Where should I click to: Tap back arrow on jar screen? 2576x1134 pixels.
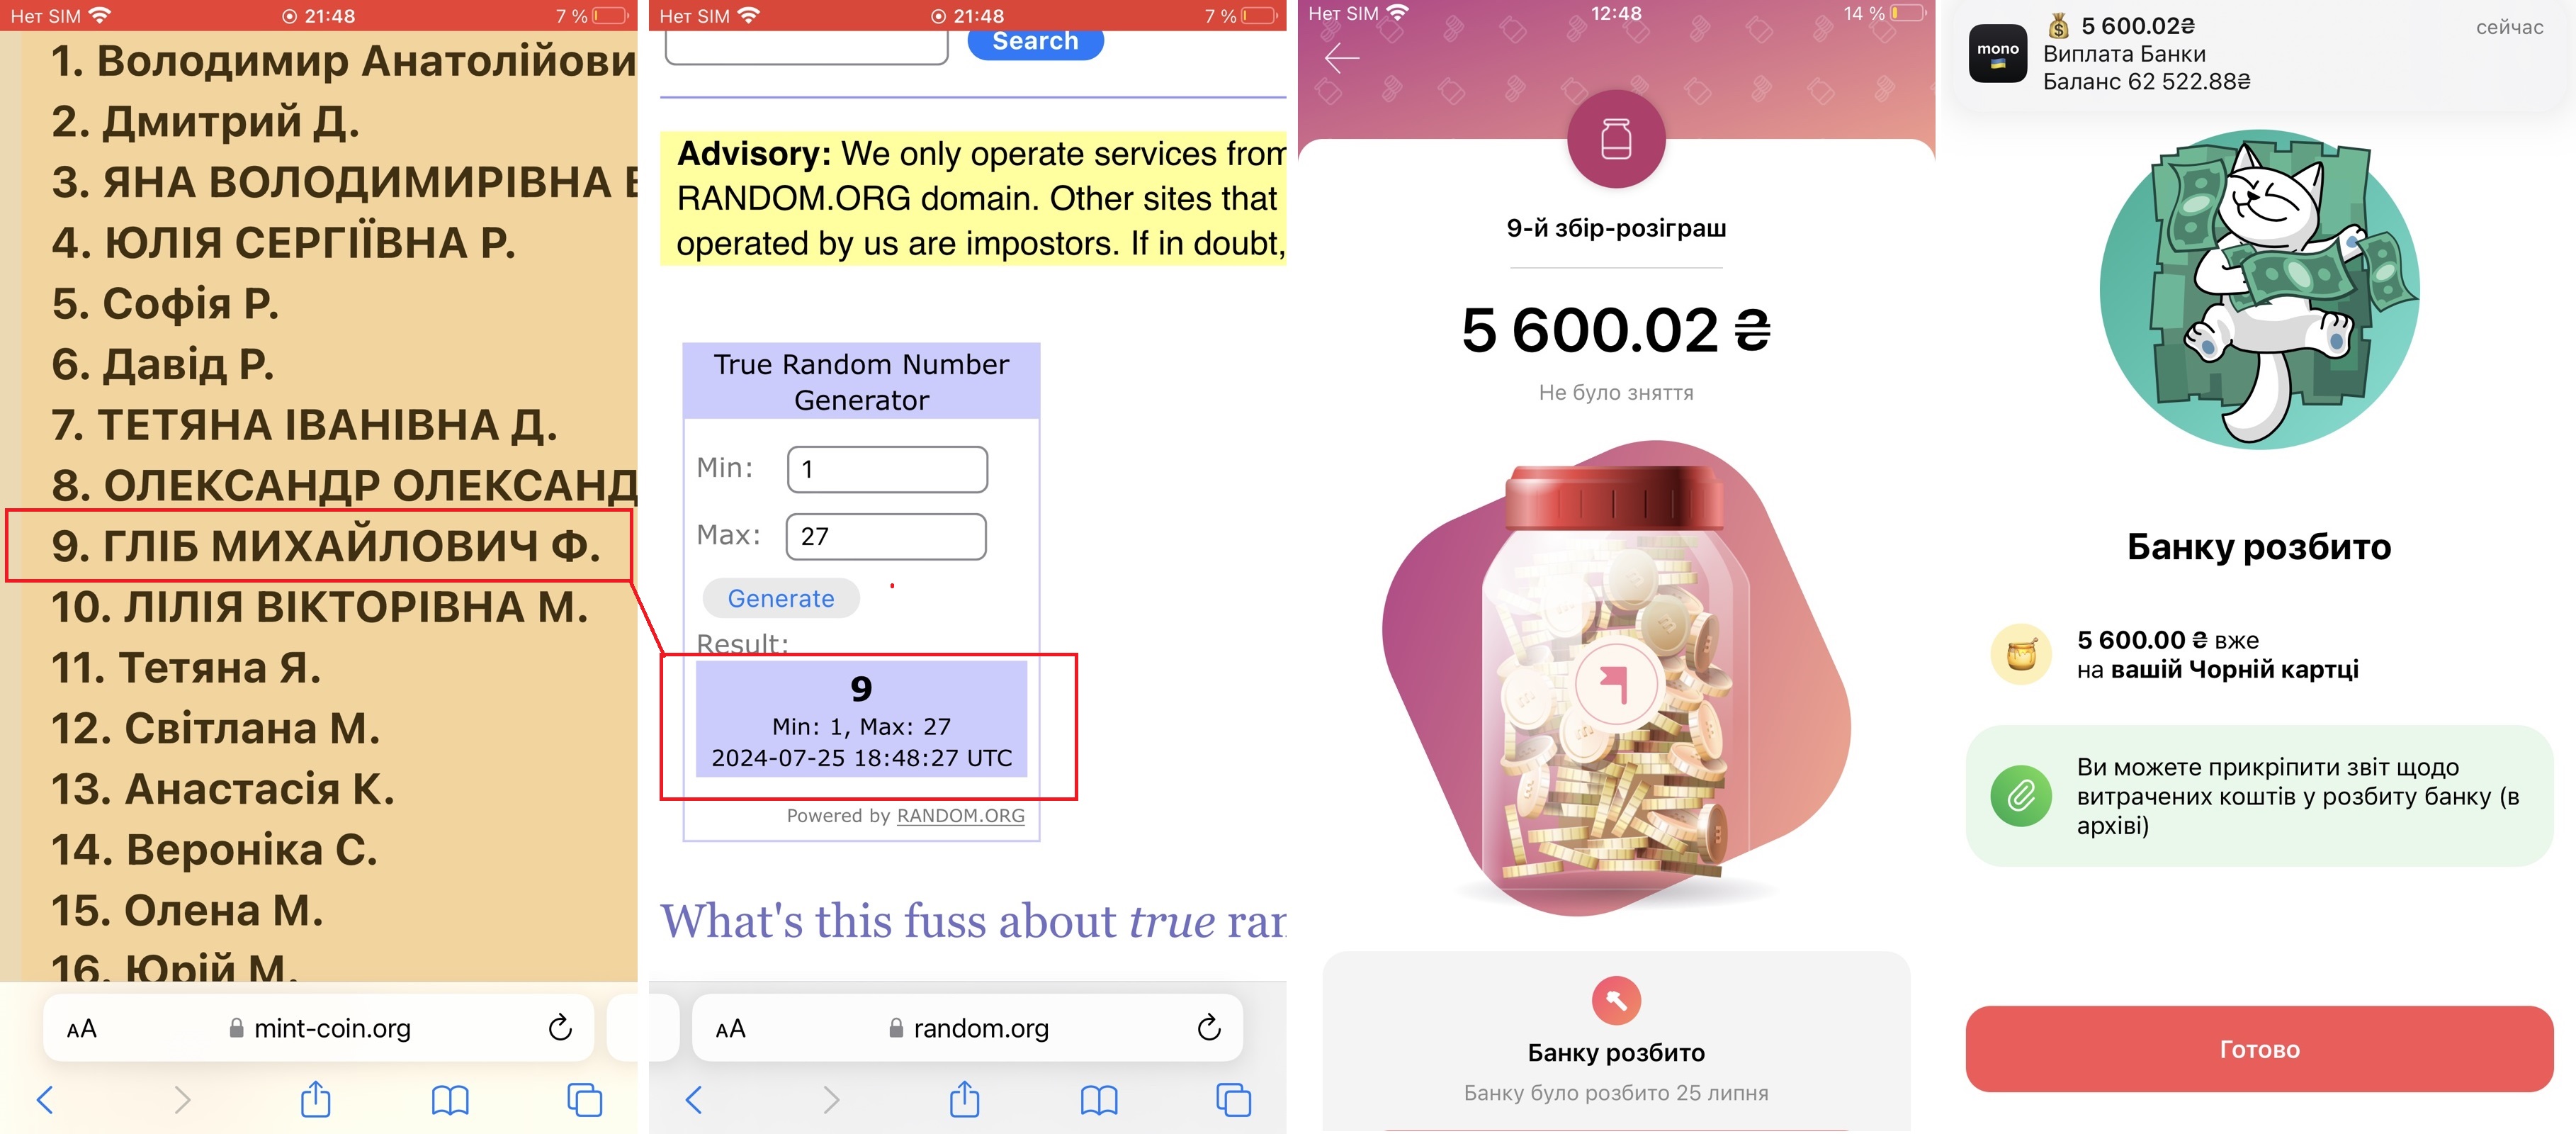click(1341, 58)
